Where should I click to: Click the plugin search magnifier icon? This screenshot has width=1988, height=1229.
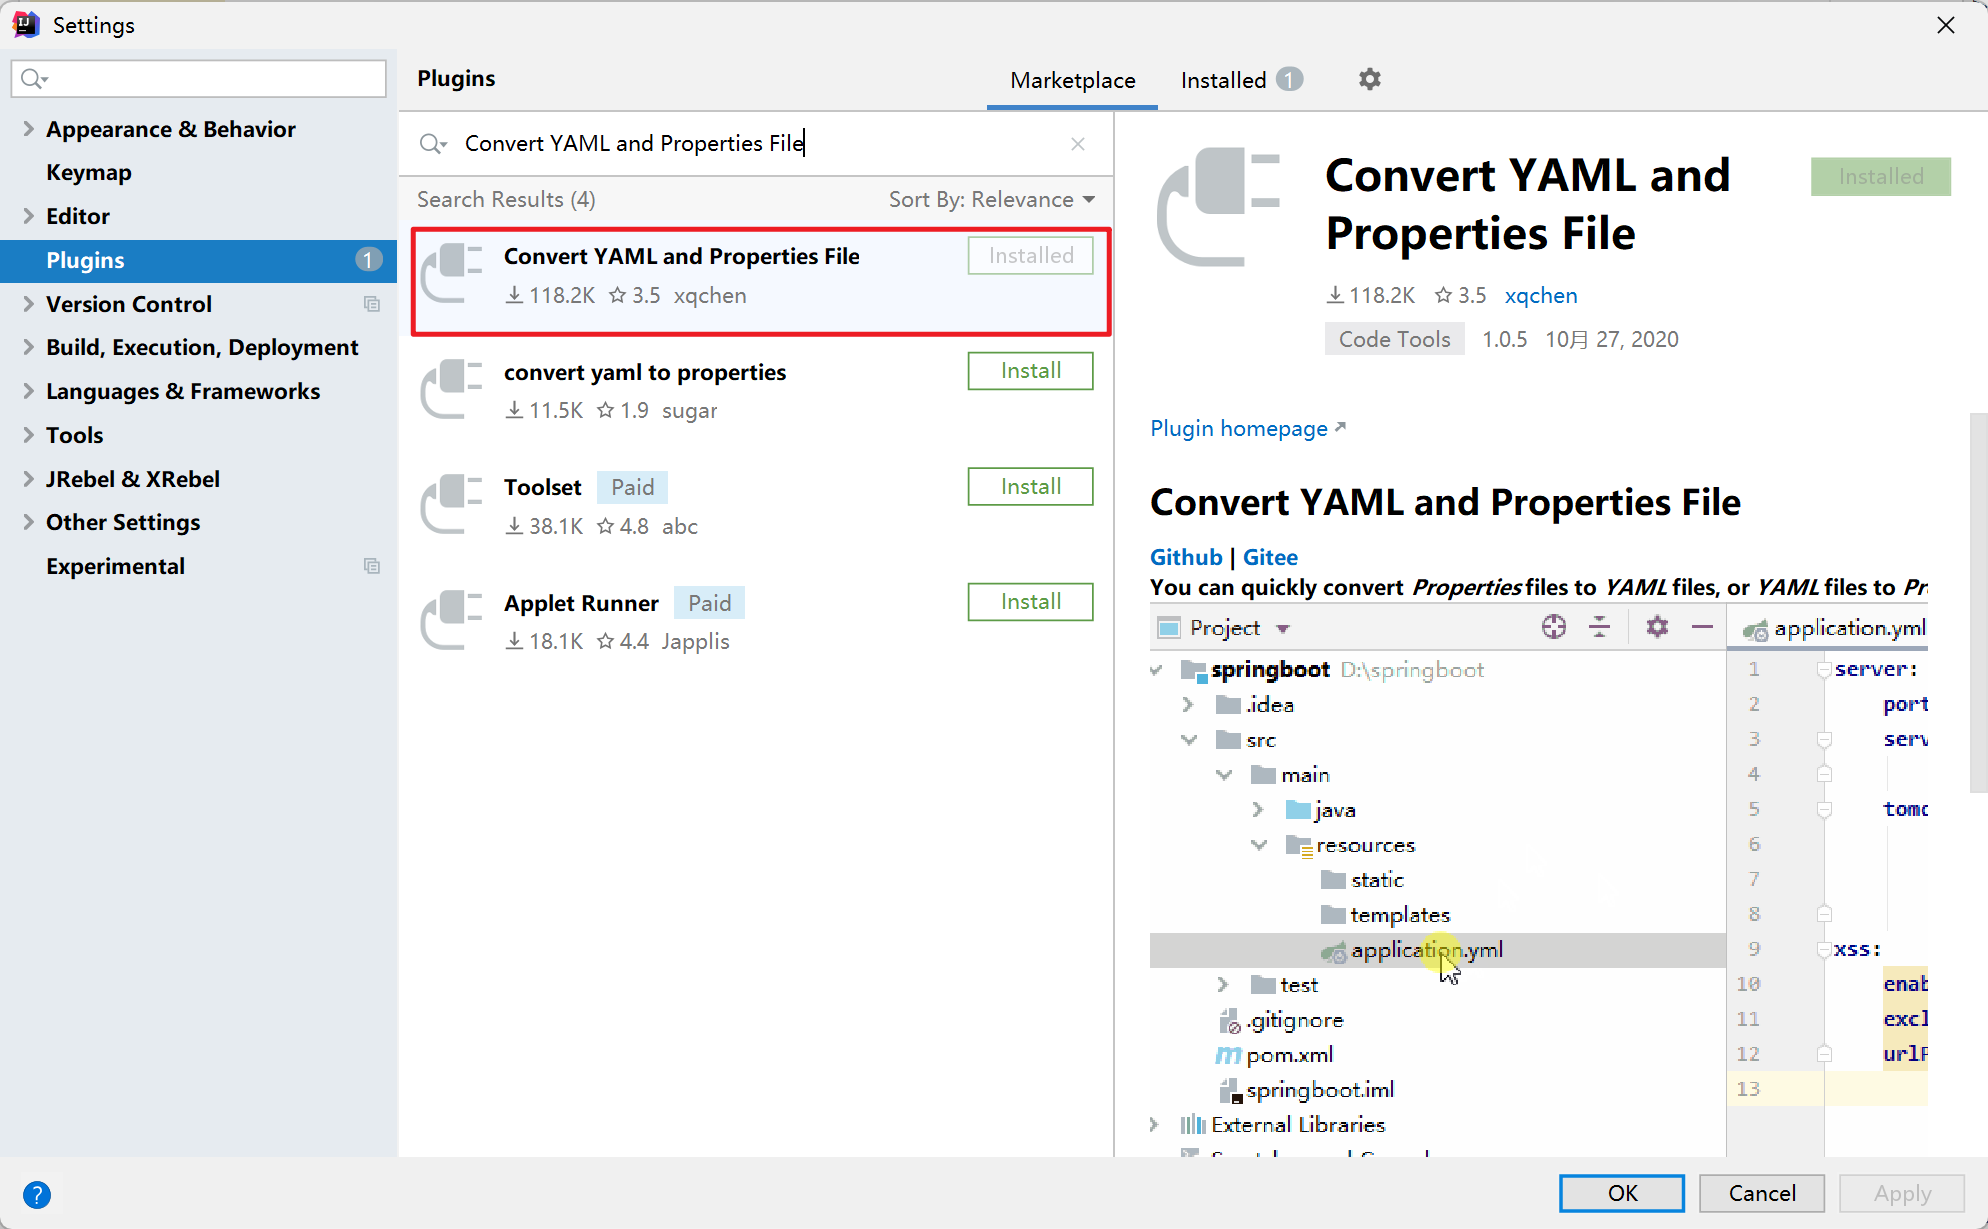(x=432, y=144)
